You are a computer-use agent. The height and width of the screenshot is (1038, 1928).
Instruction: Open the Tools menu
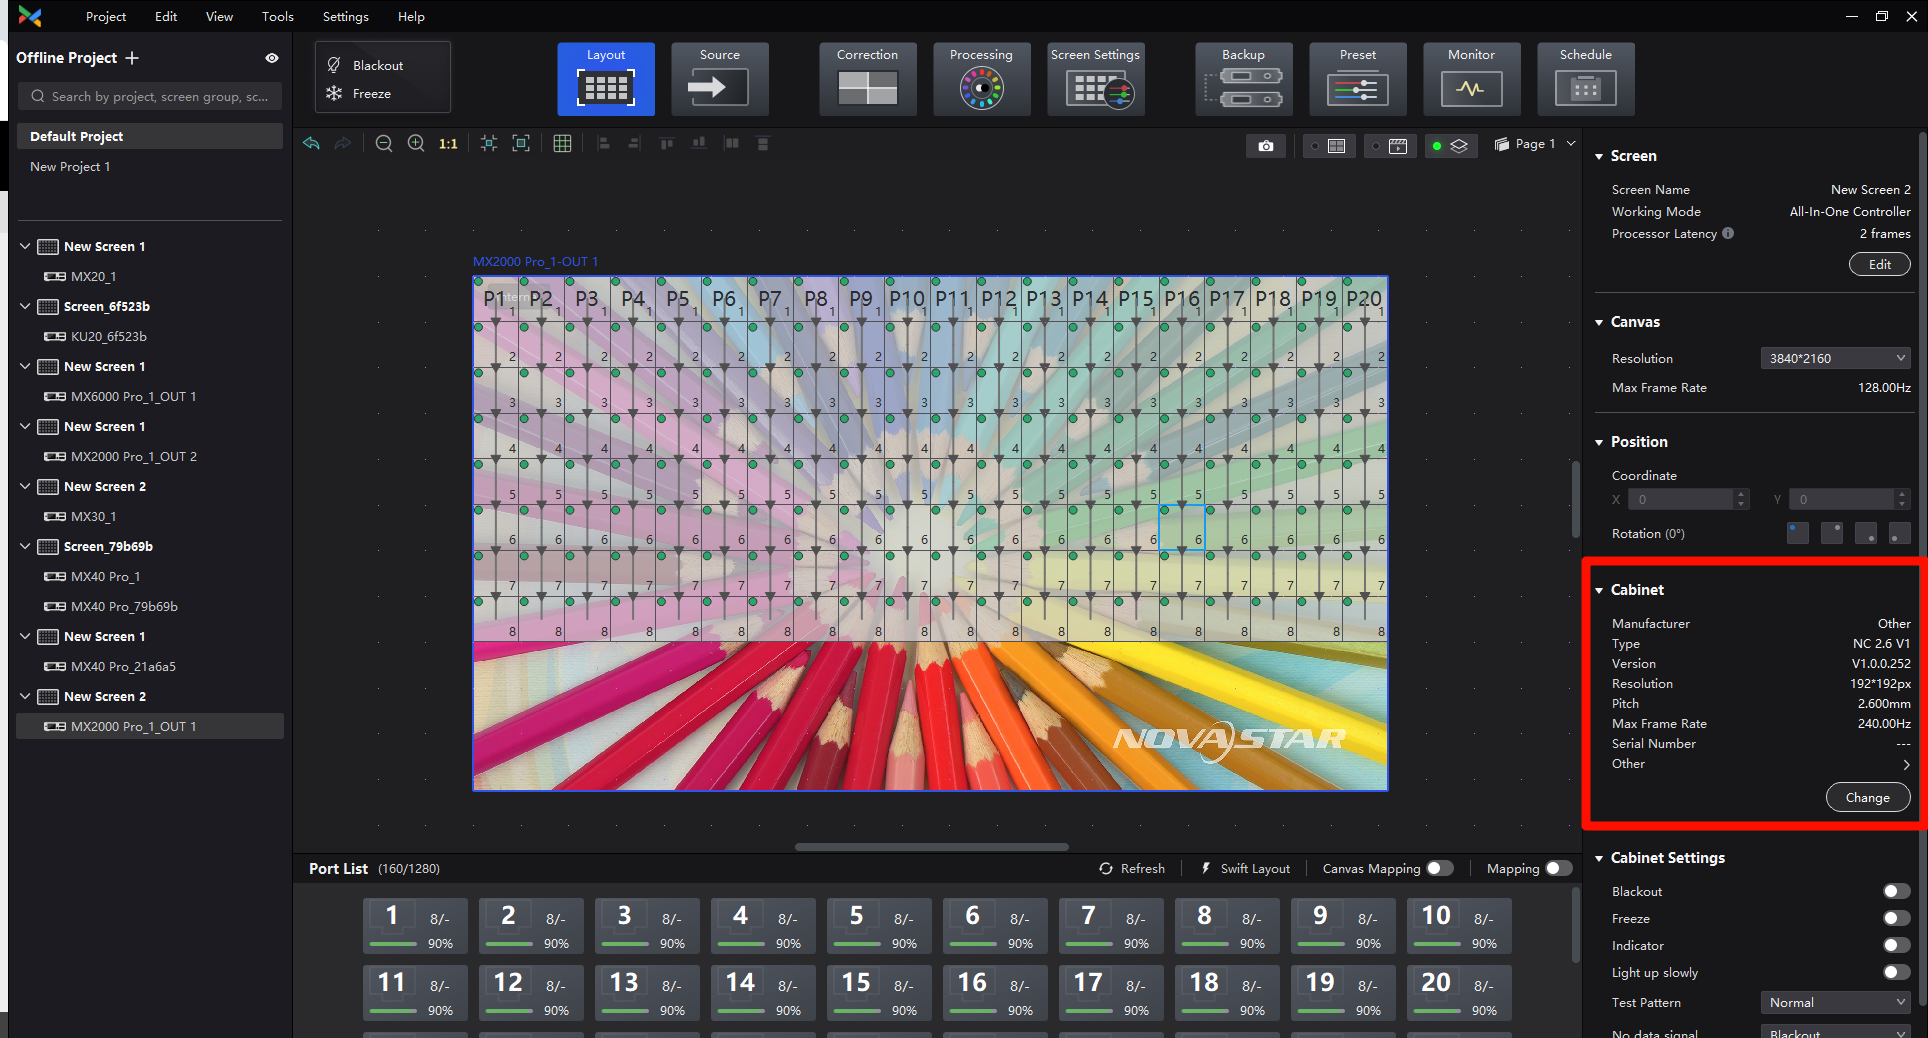(278, 16)
